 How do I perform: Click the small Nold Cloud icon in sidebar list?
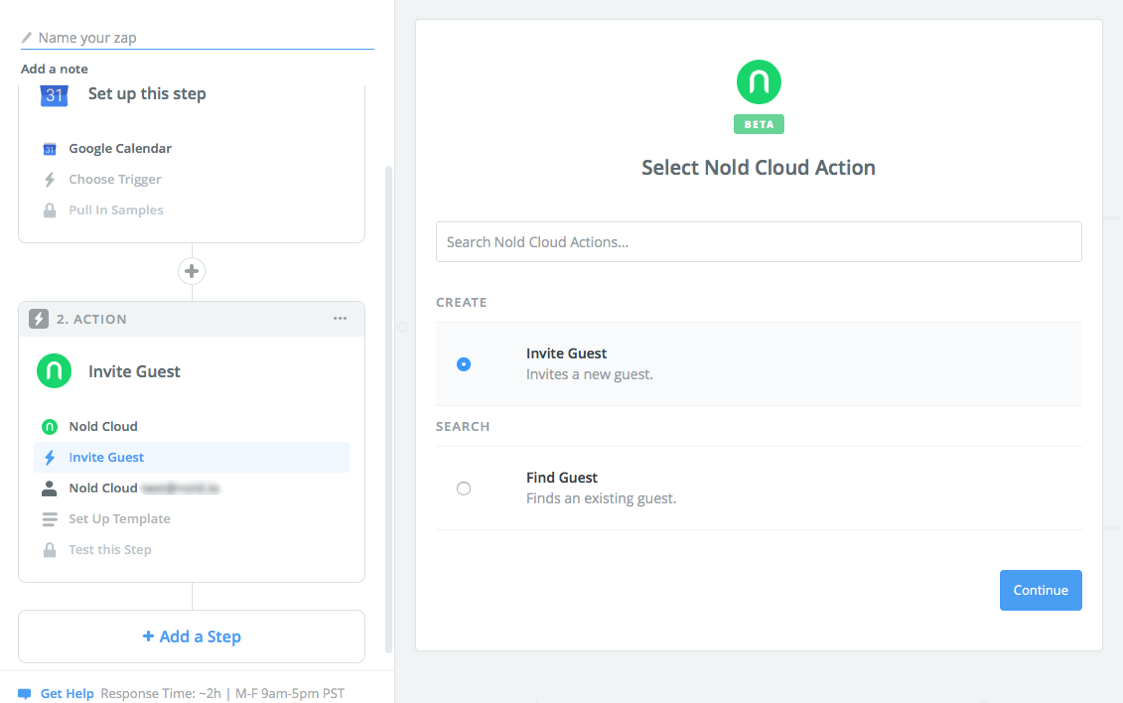tap(49, 427)
